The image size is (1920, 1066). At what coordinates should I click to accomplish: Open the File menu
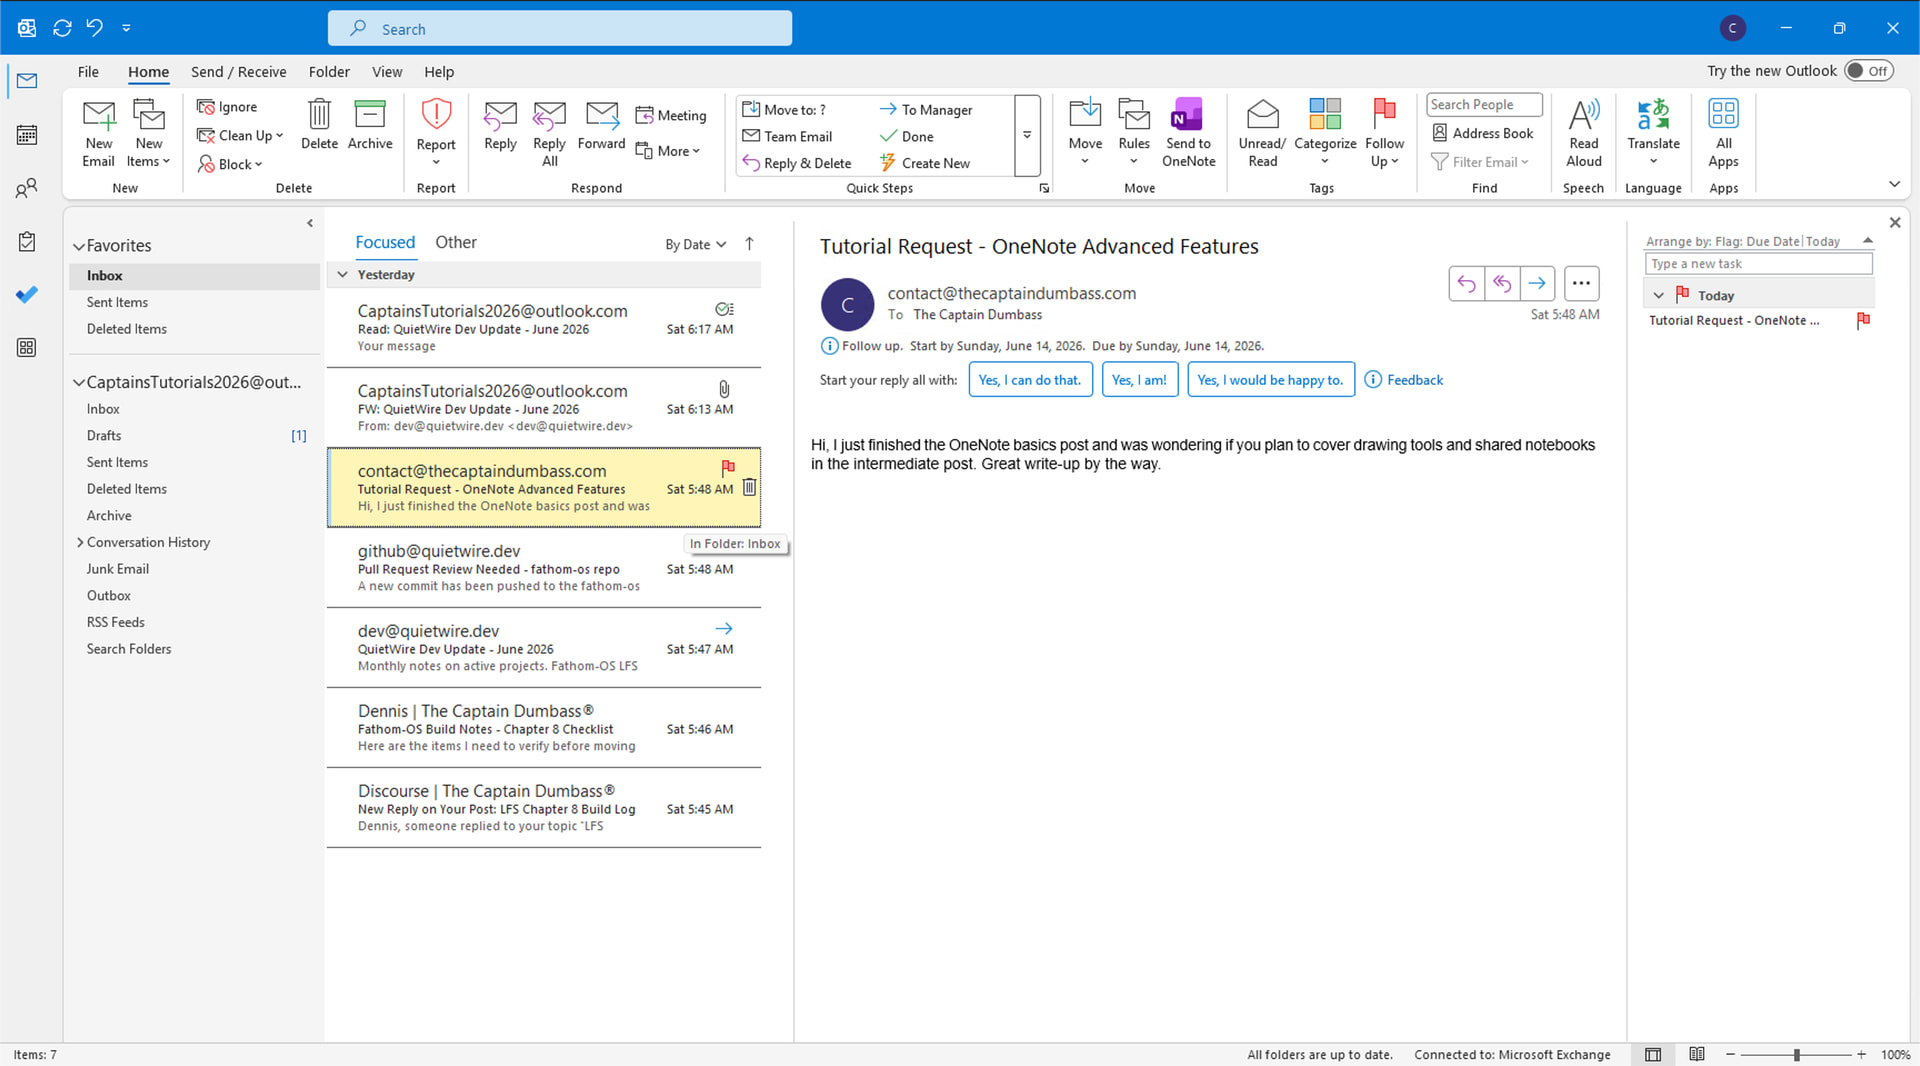pyautogui.click(x=88, y=72)
